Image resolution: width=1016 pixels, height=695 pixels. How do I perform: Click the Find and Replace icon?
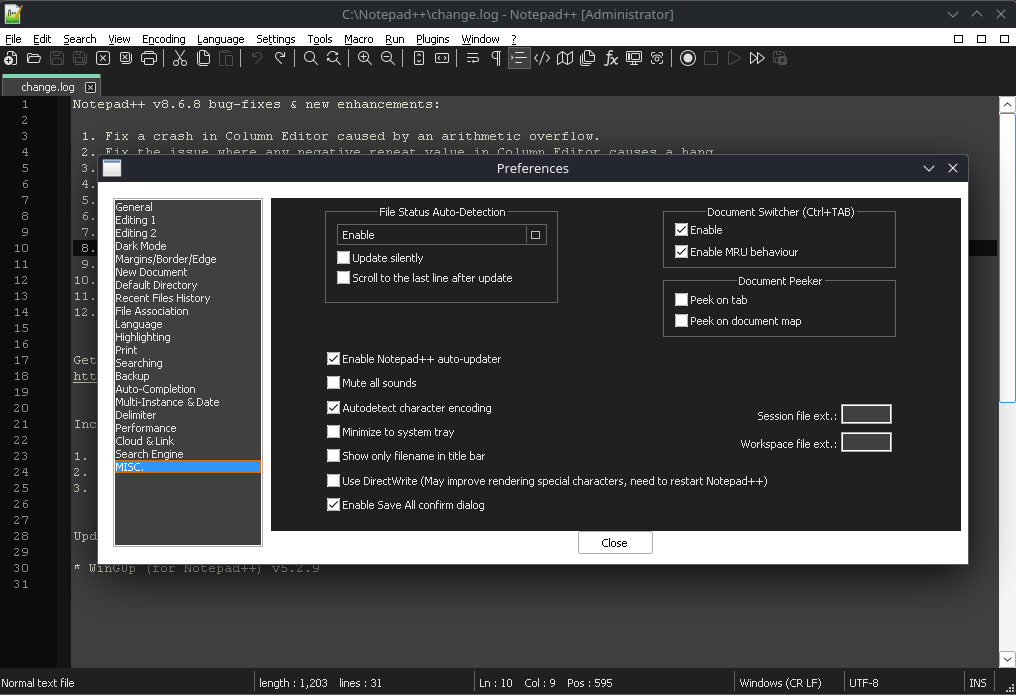click(x=334, y=58)
